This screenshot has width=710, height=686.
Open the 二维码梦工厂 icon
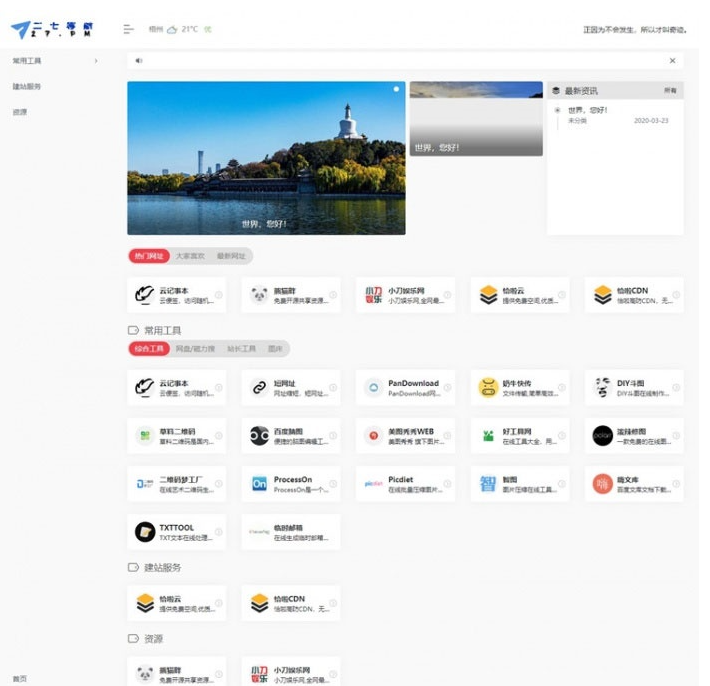[145, 484]
